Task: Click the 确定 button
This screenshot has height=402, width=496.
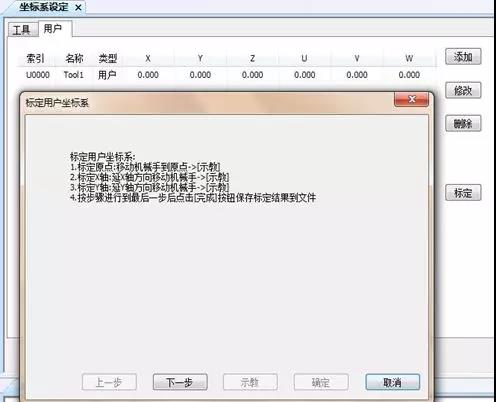Action: click(x=321, y=382)
